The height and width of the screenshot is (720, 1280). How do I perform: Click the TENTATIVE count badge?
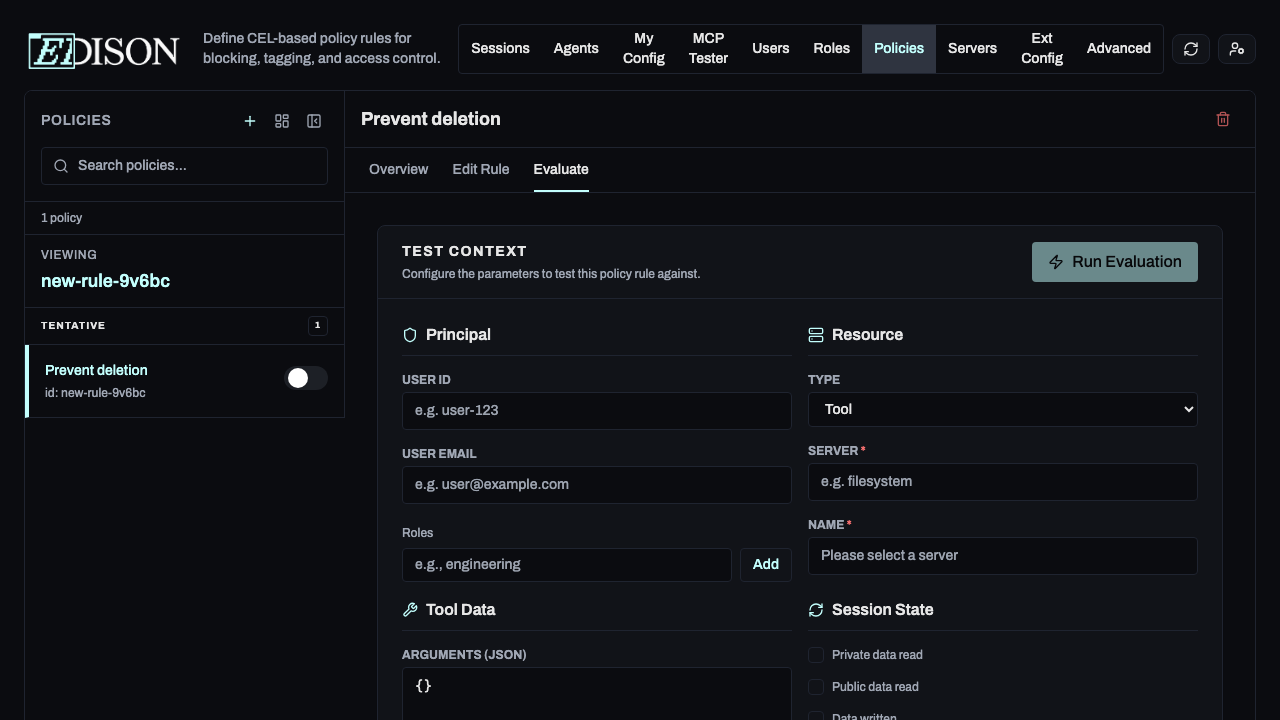click(x=317, y=325)
